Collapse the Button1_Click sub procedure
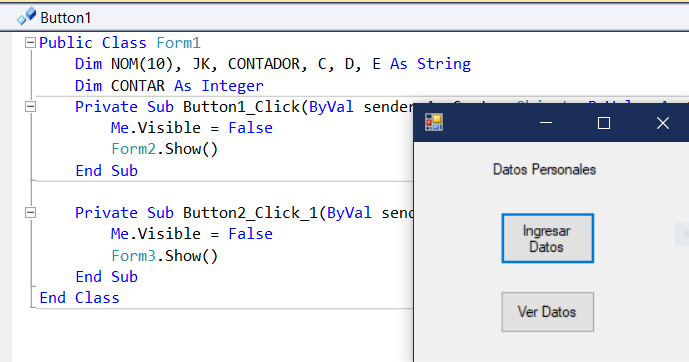 pos(30,107)
